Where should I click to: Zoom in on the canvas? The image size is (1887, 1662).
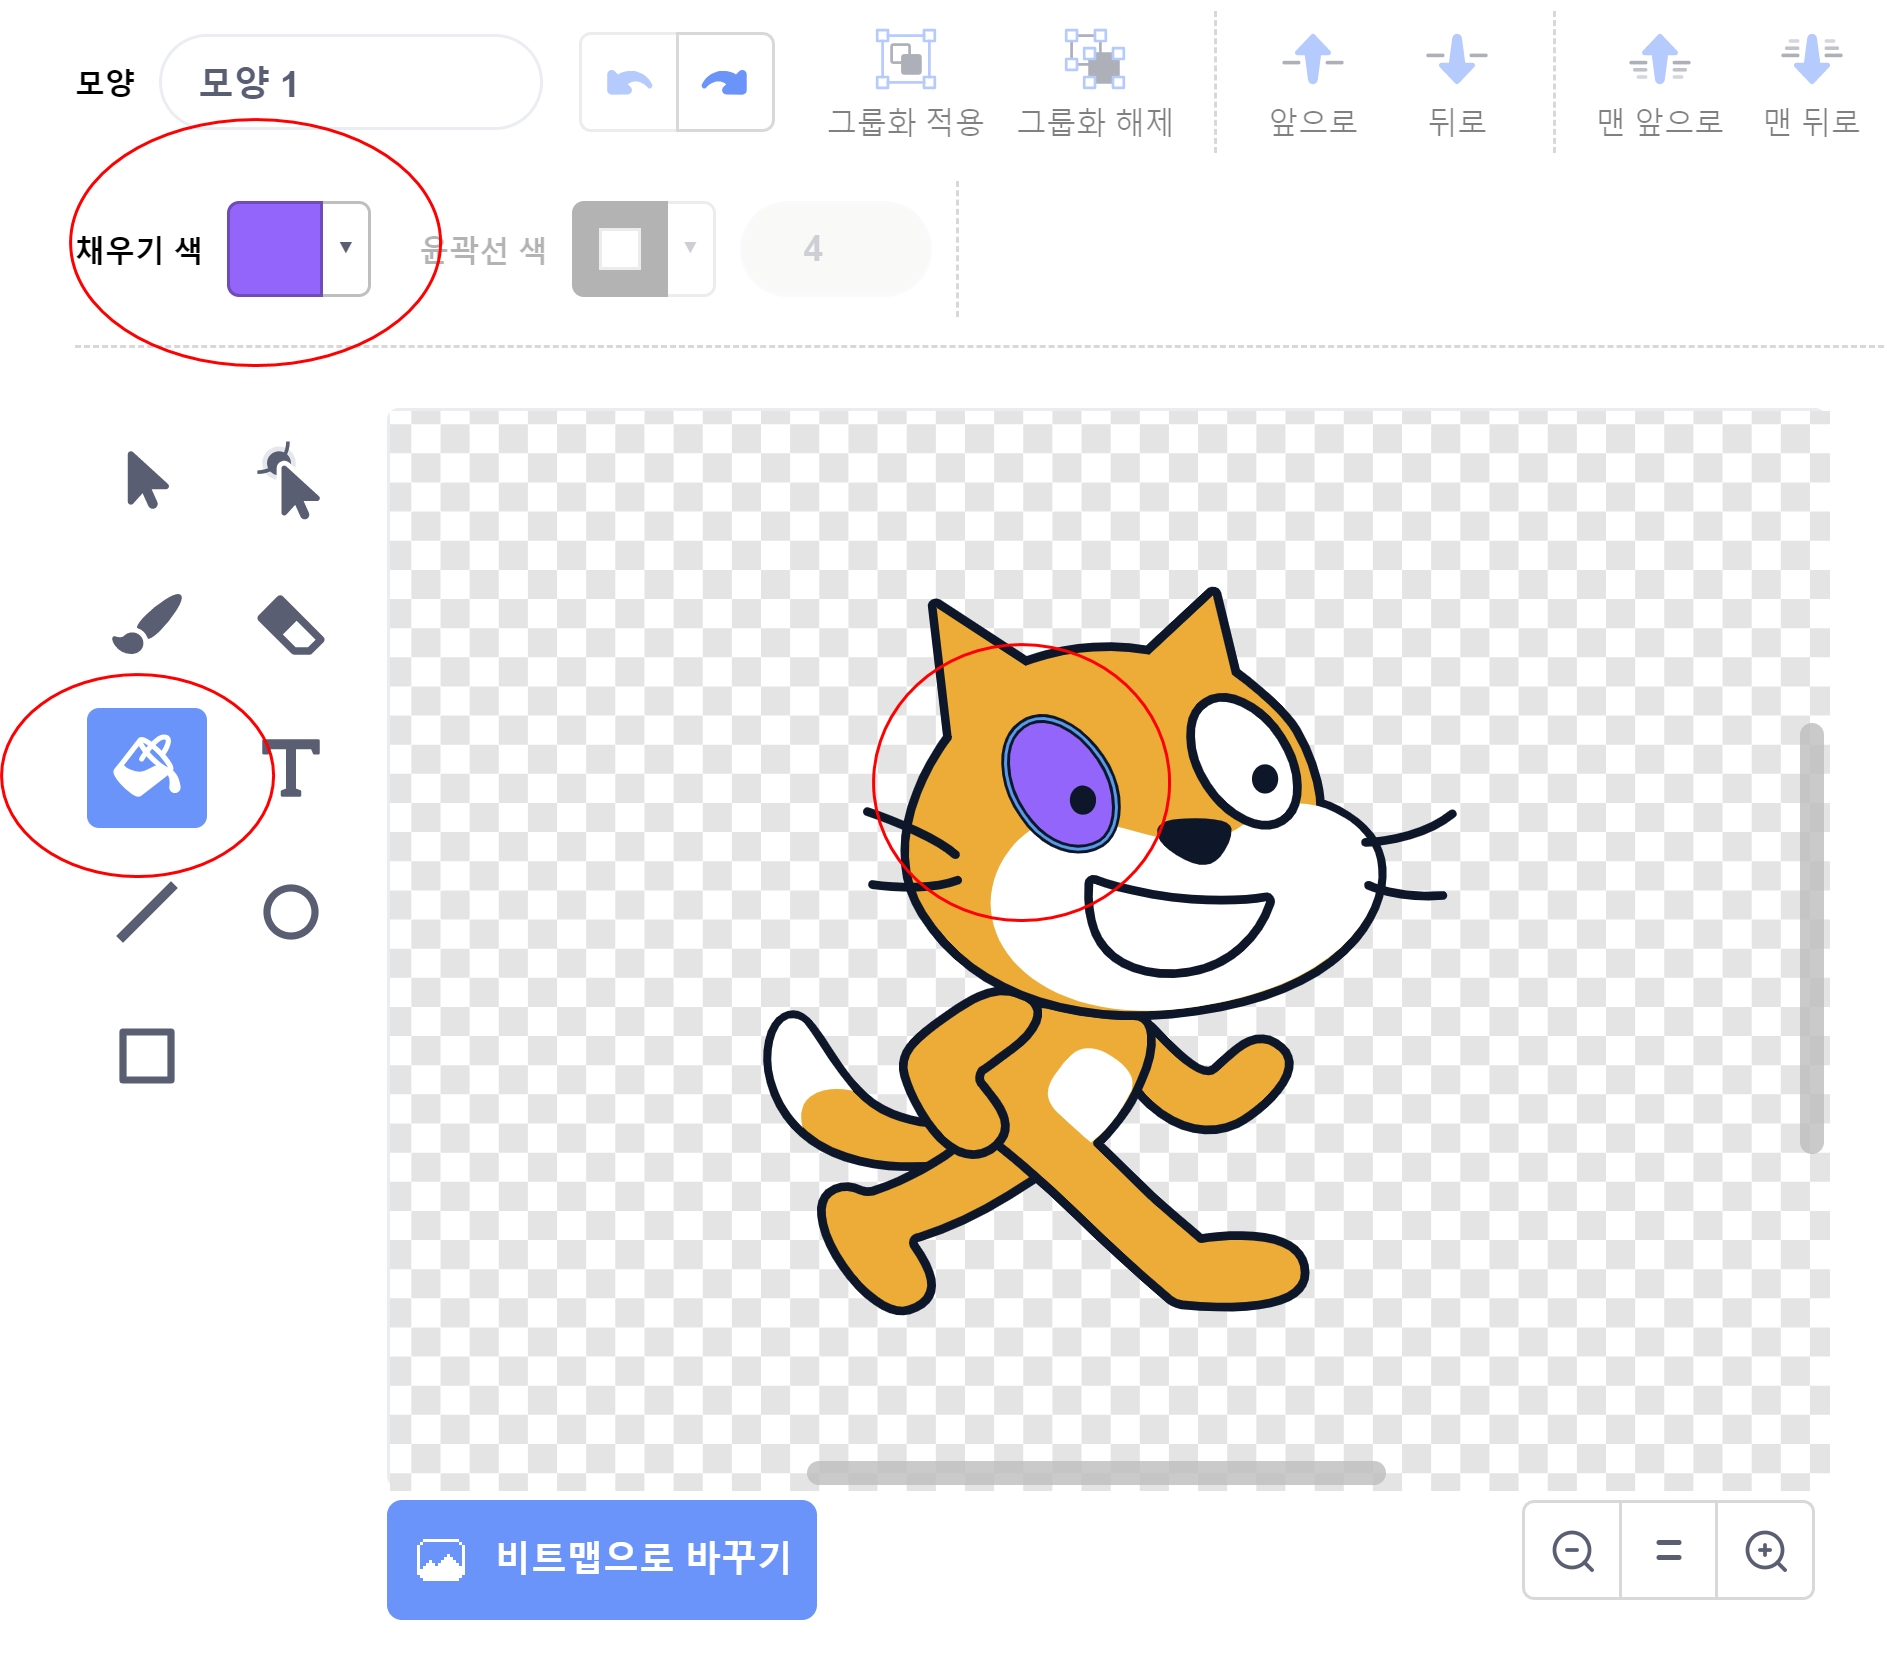pyautogui.click(x=1765, y=1551)
